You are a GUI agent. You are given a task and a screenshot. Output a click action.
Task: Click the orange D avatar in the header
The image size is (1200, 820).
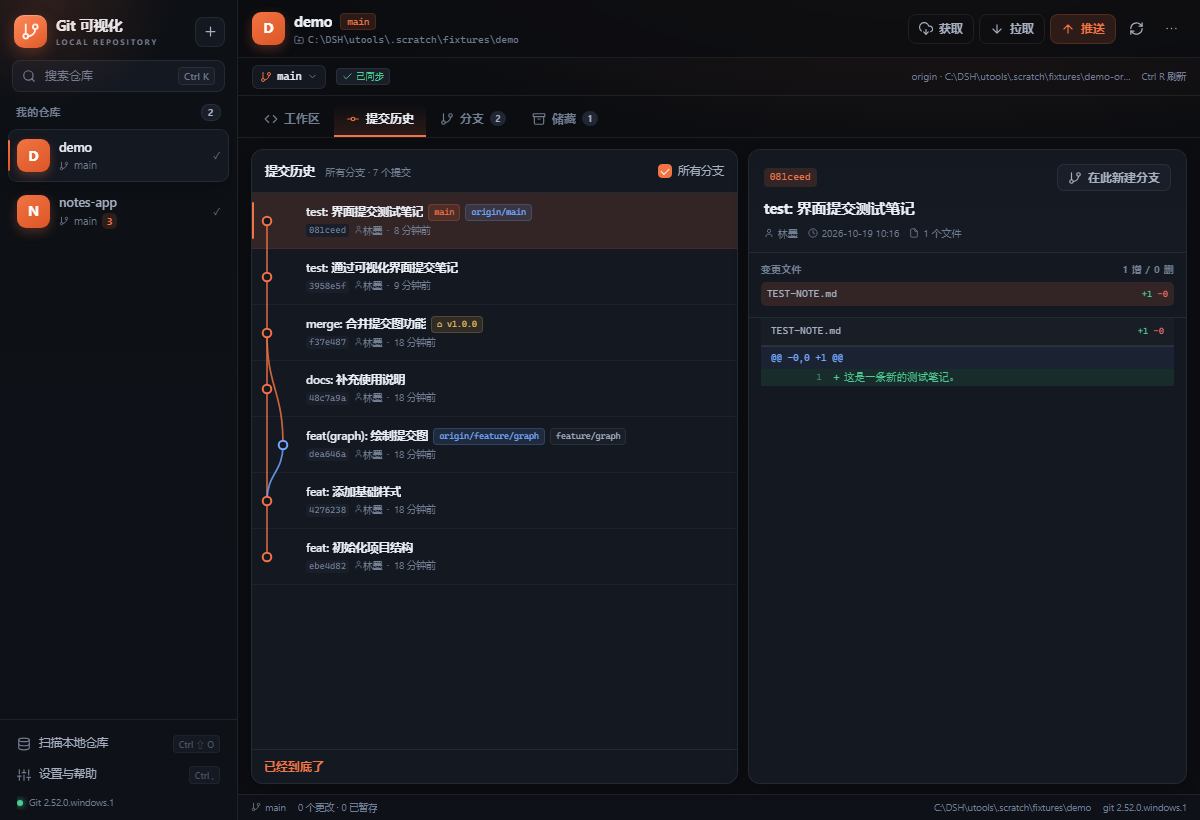(x=268, y=29)
